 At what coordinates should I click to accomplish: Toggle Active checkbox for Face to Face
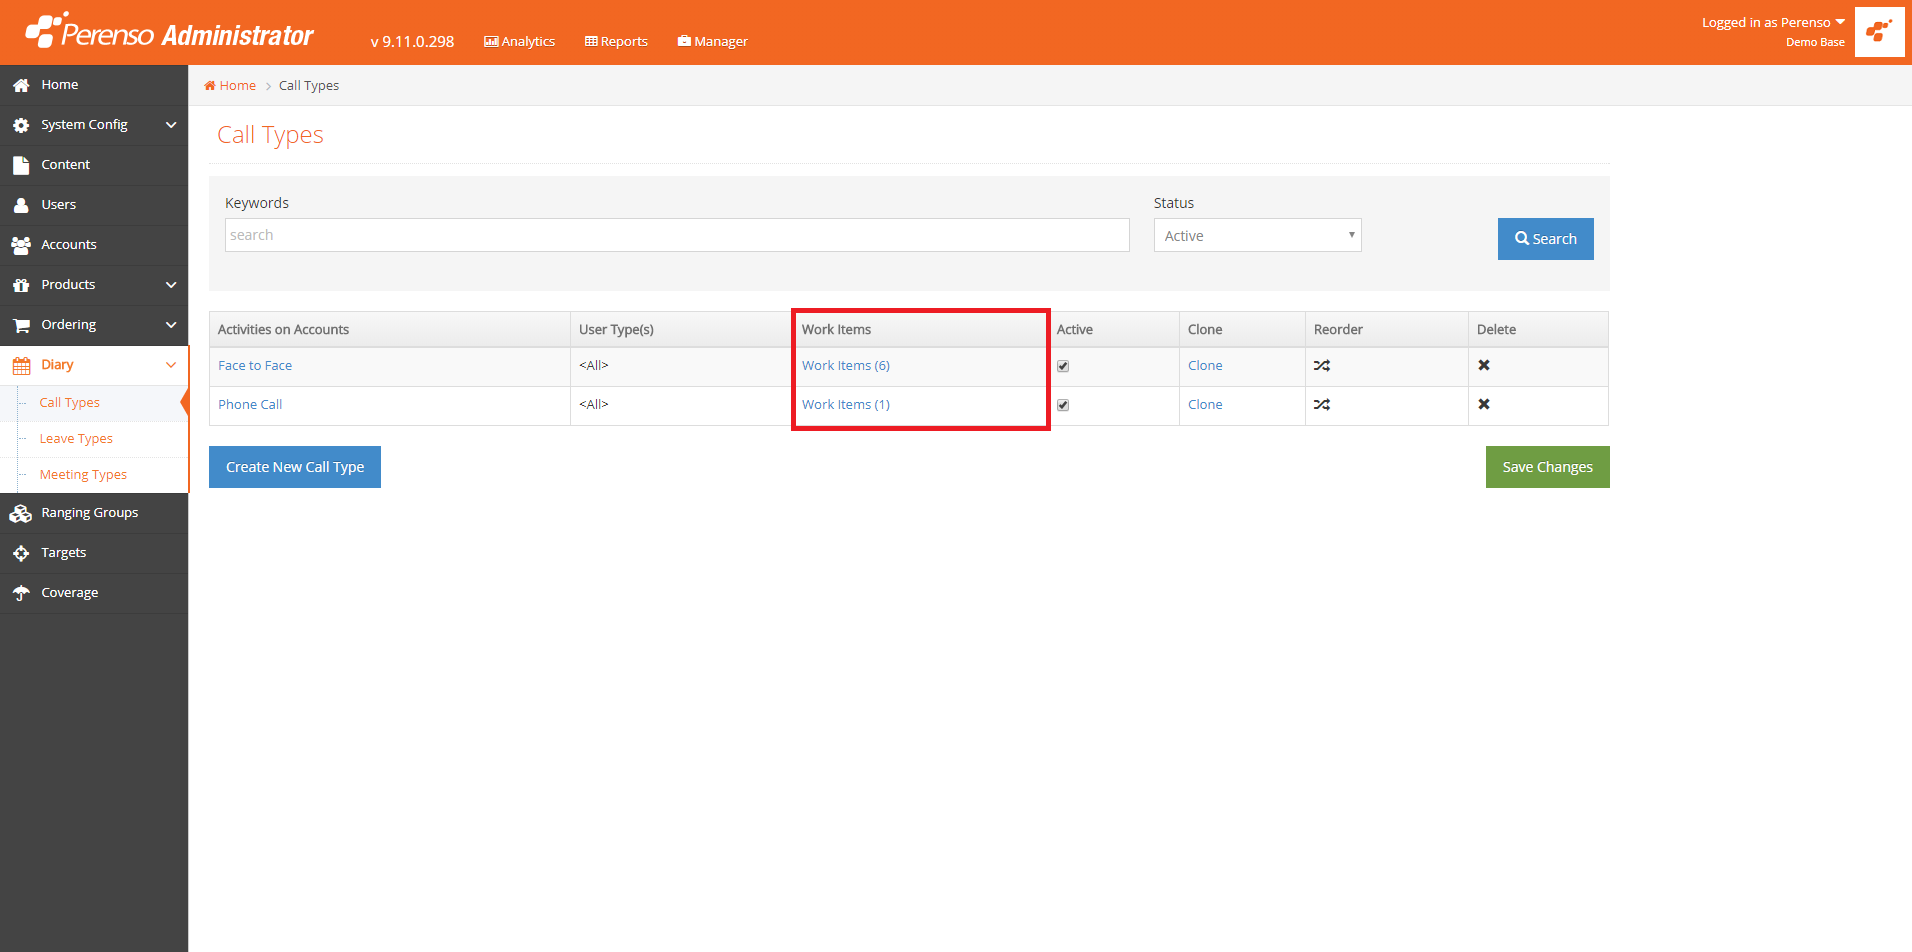tap(1063, 366)
